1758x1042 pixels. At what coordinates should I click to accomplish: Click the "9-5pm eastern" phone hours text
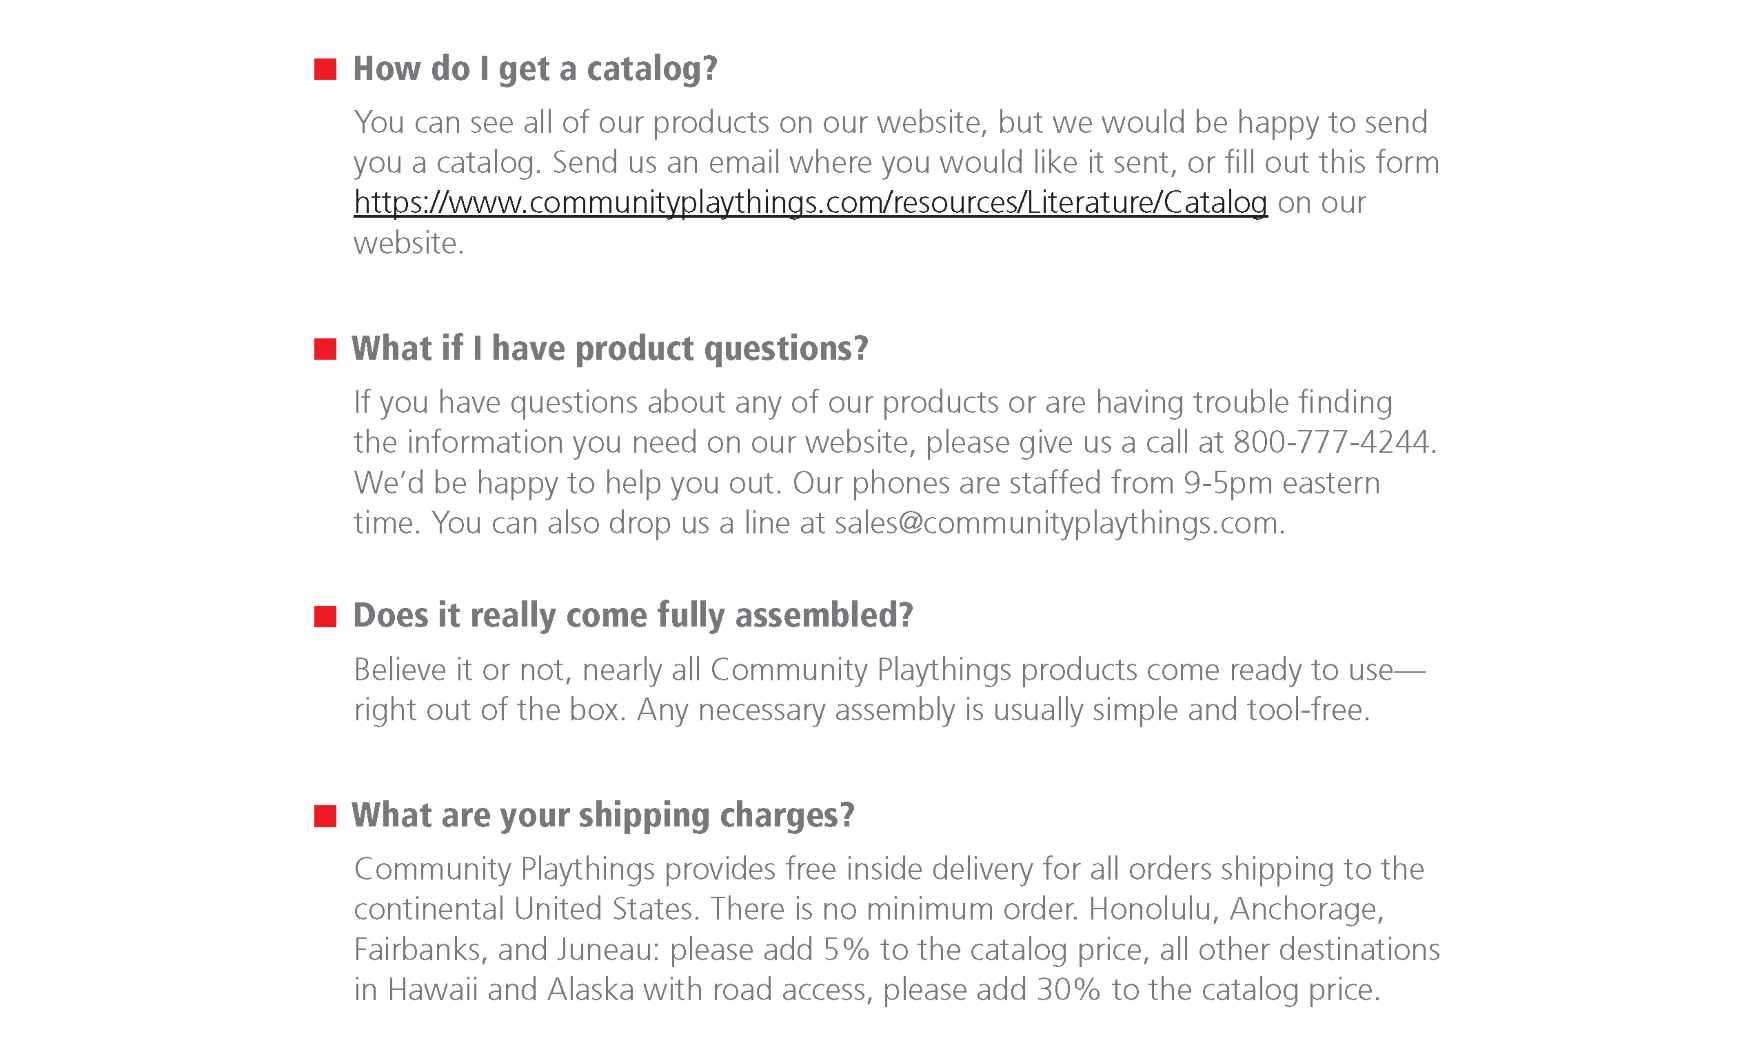(1281, 483)
